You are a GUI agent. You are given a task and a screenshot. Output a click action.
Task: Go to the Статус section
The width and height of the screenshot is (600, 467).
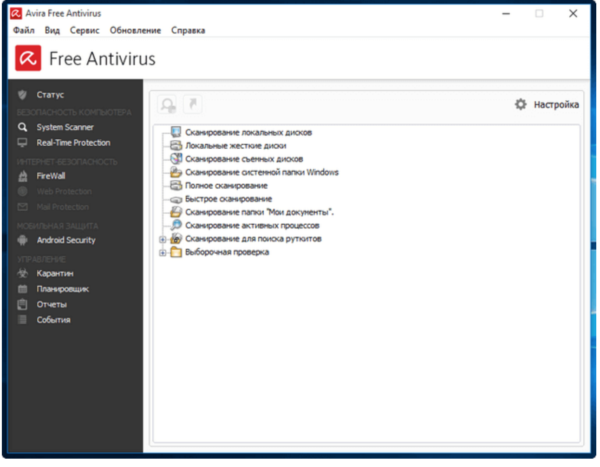50,95
